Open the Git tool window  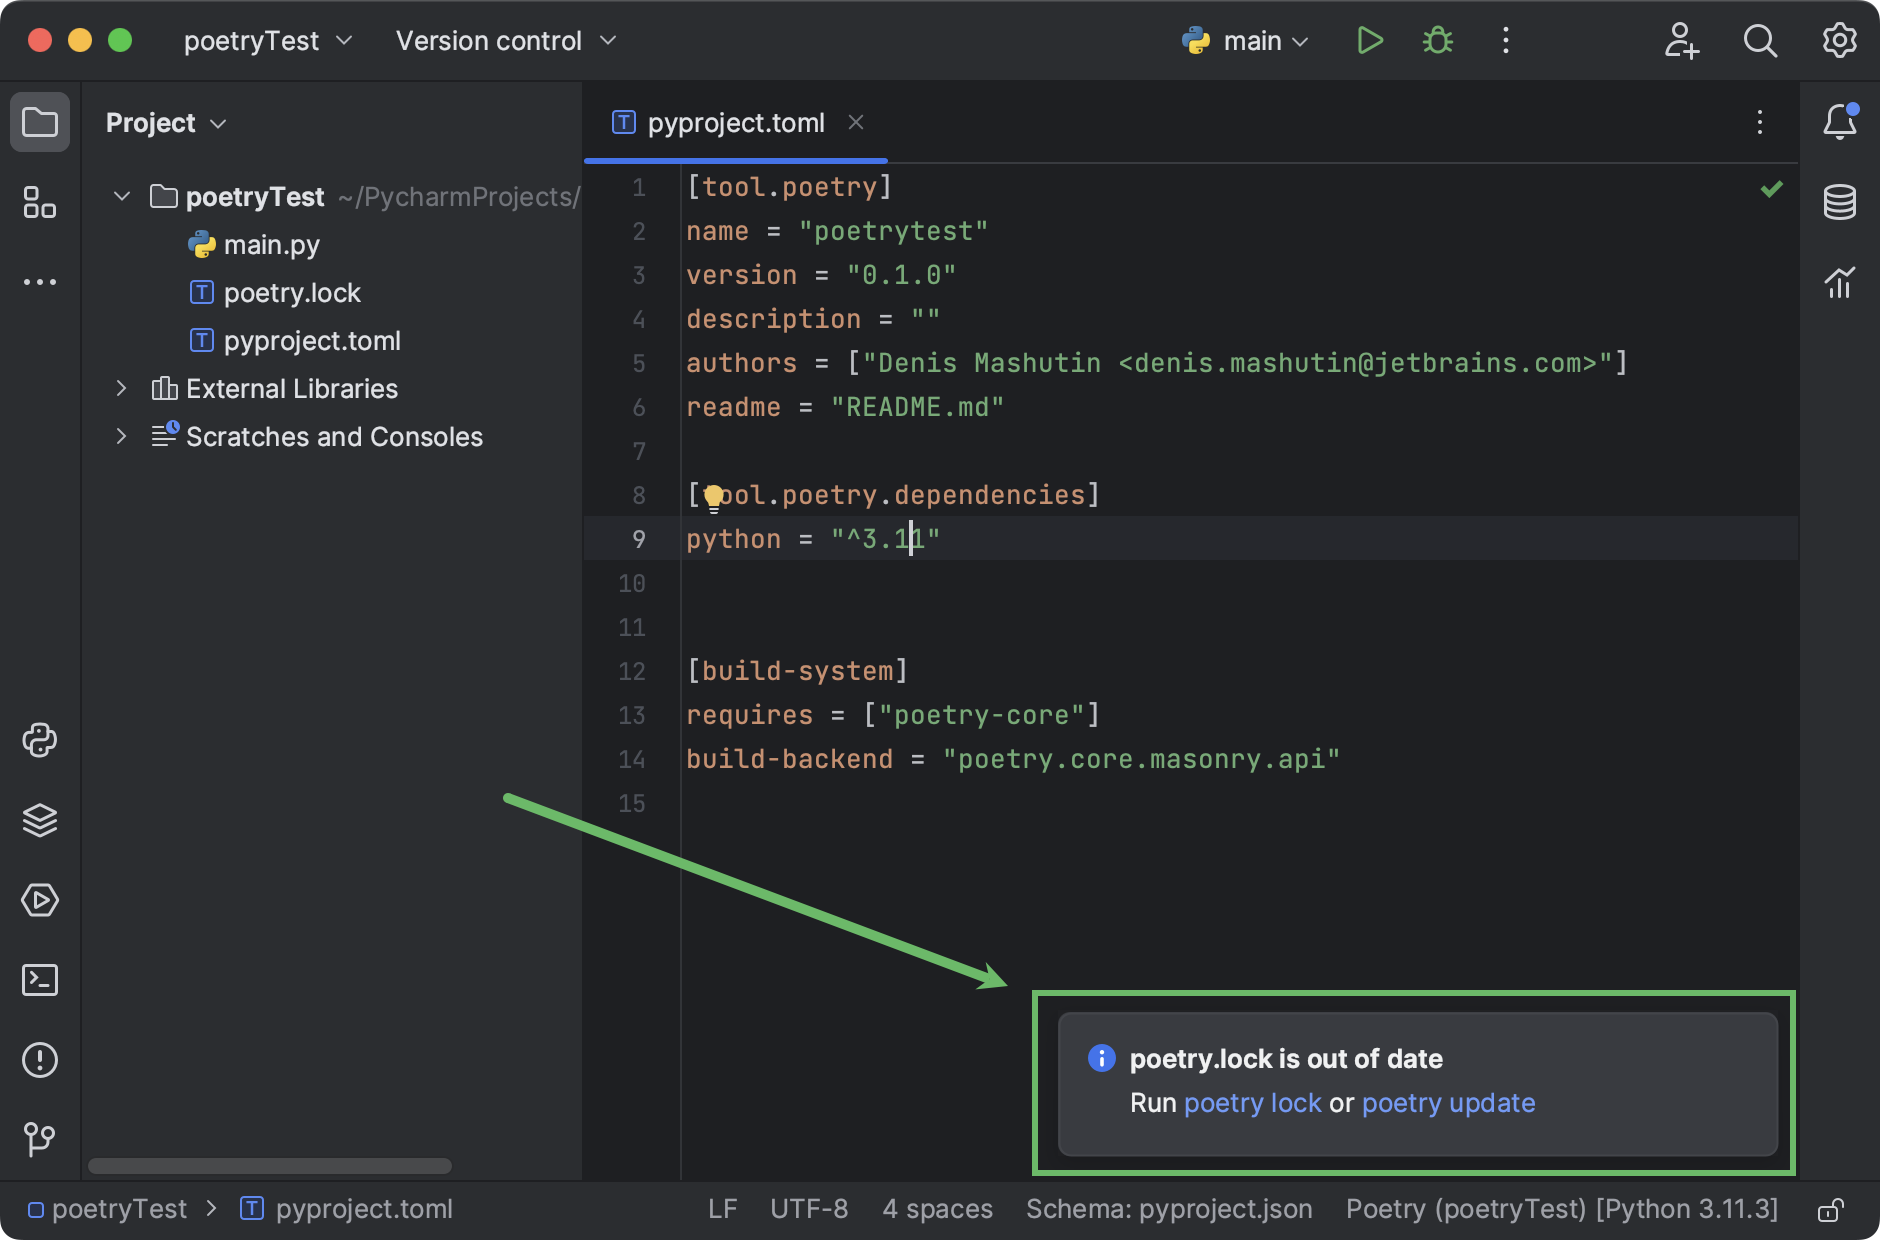40,1140
